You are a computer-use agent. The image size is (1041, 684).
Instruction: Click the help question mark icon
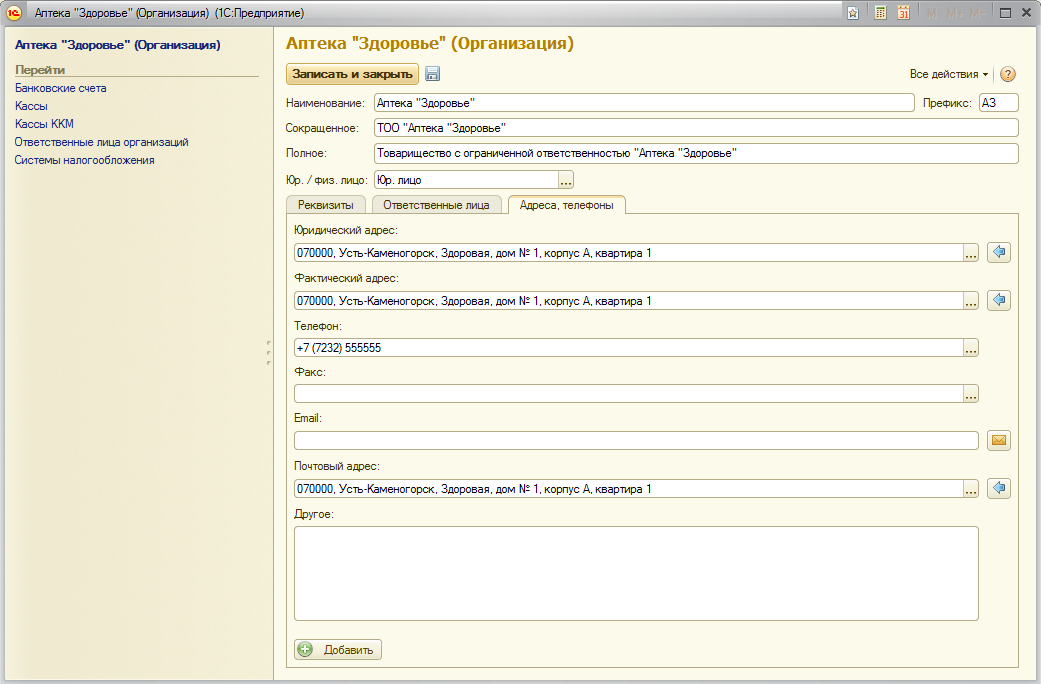(x=1008, y=74)
